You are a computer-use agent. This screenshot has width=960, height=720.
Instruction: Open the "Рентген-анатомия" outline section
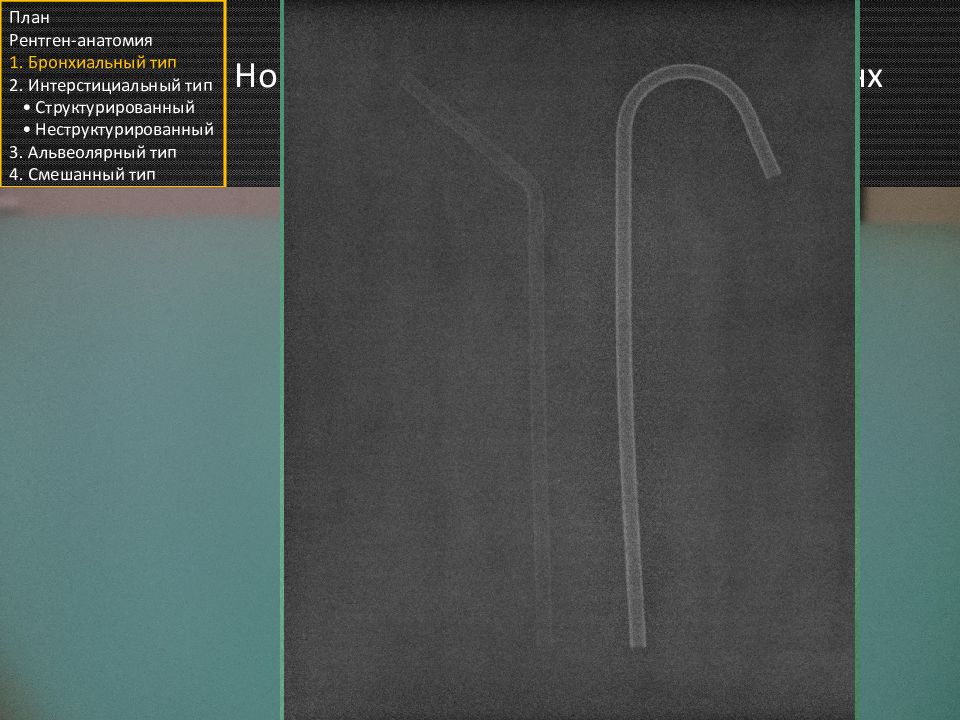point(80,40)
